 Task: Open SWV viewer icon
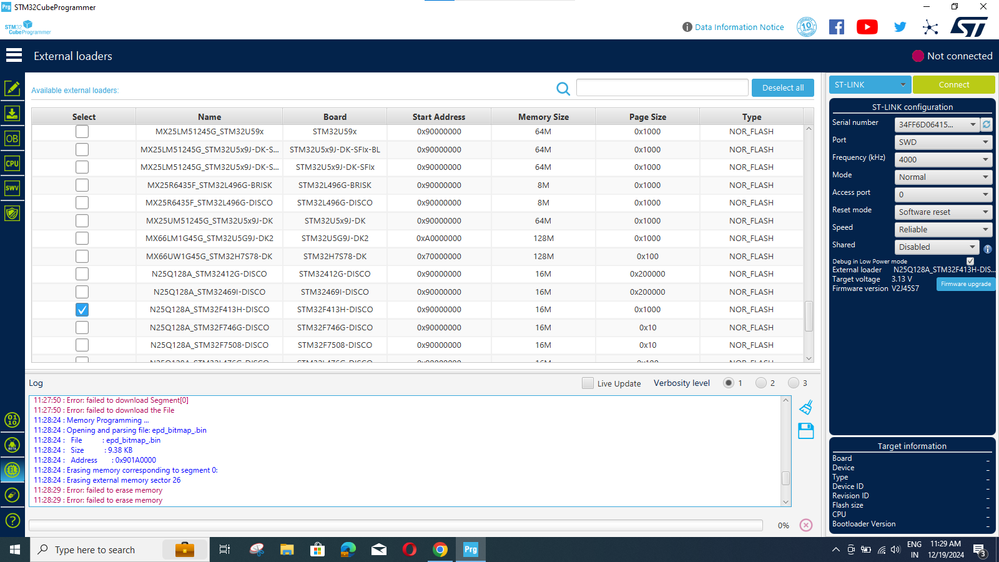[x=12, y=188]
